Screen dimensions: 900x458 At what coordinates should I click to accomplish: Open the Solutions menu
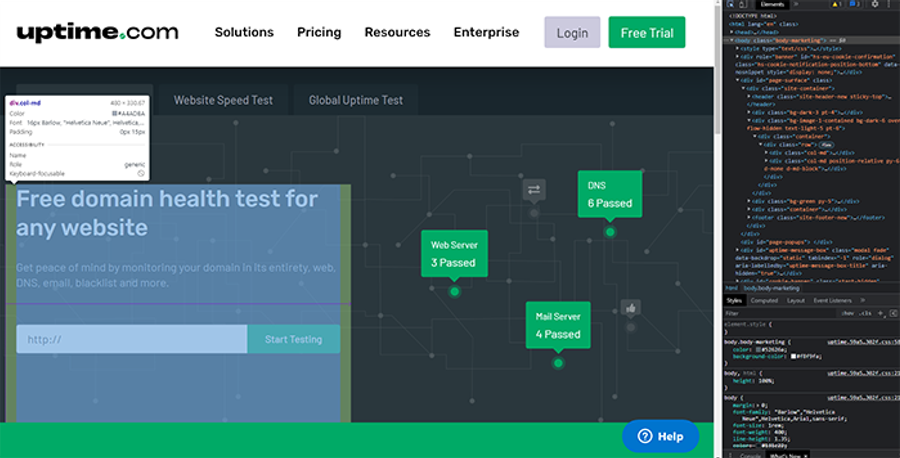[244, 32]
